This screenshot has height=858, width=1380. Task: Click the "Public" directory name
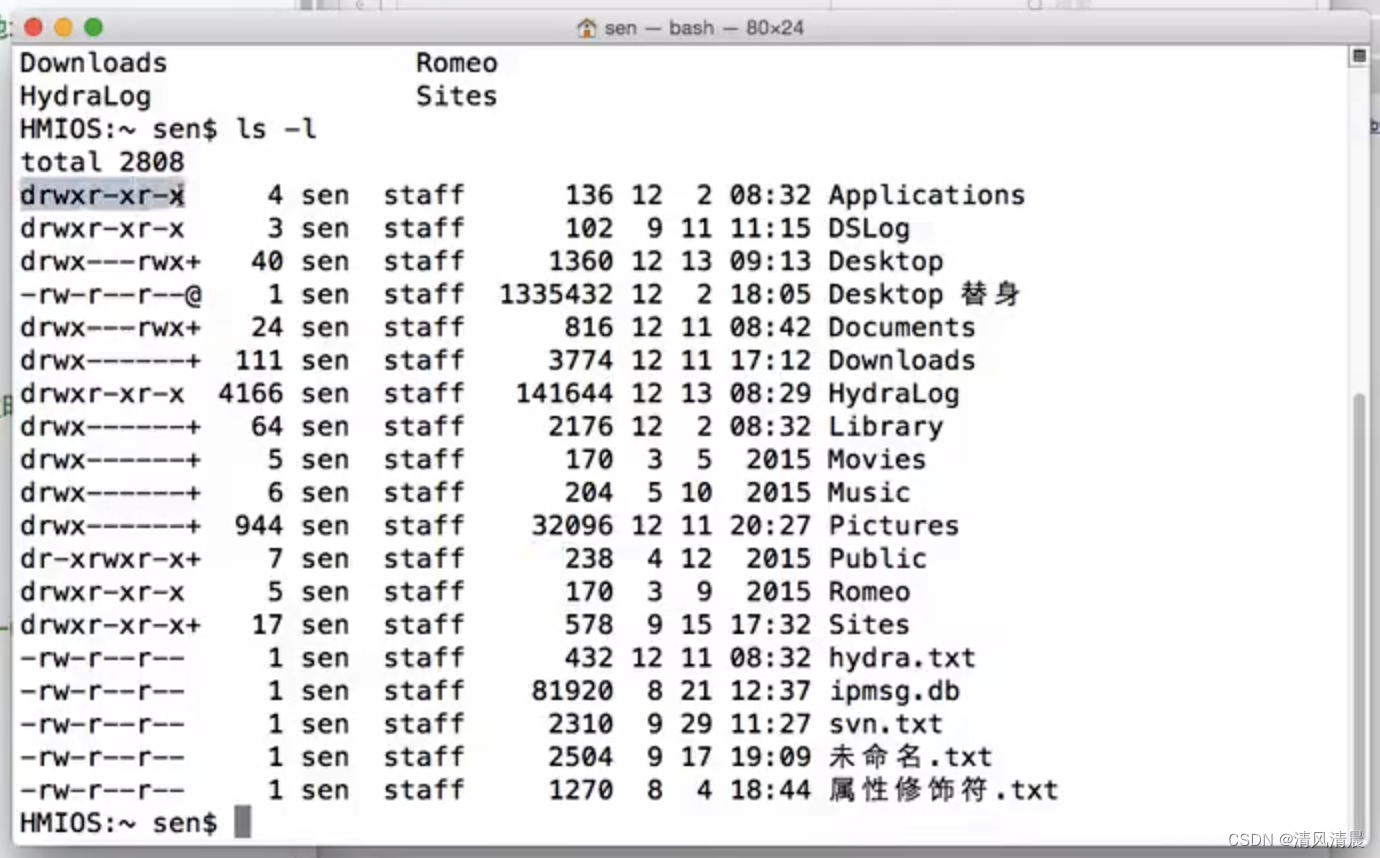click(x=876, y=558)
